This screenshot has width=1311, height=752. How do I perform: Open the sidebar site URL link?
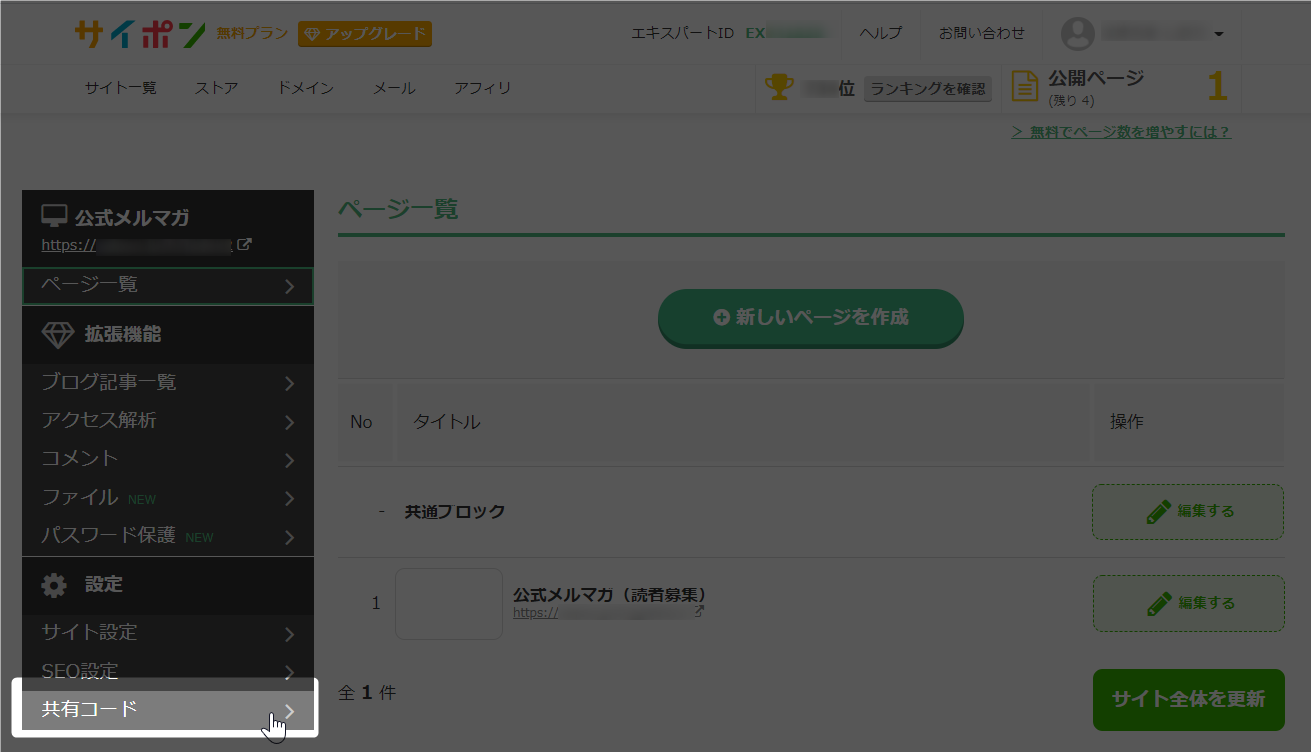pos(137,244)
